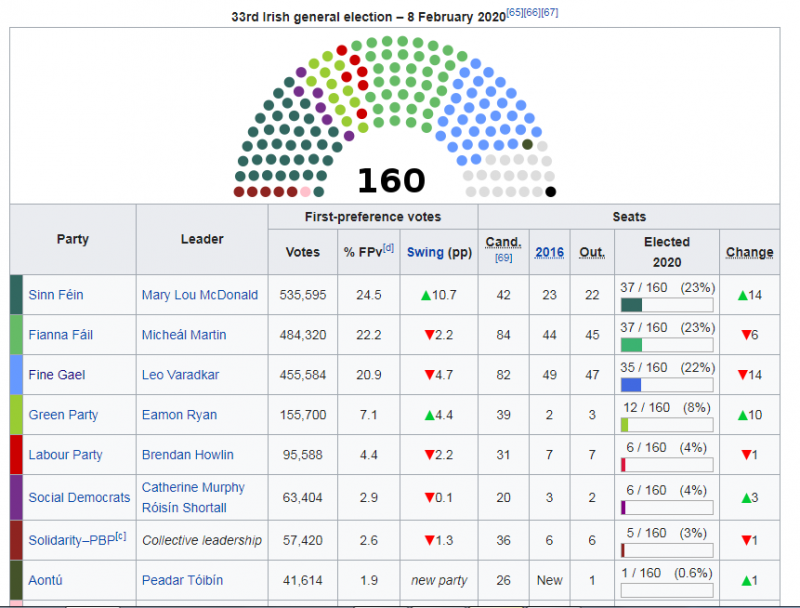The width and height of the screenshot is (800, 608).
Task: Click Sinn Féin dark green color swatch
Action: click(x=16, y=295)
